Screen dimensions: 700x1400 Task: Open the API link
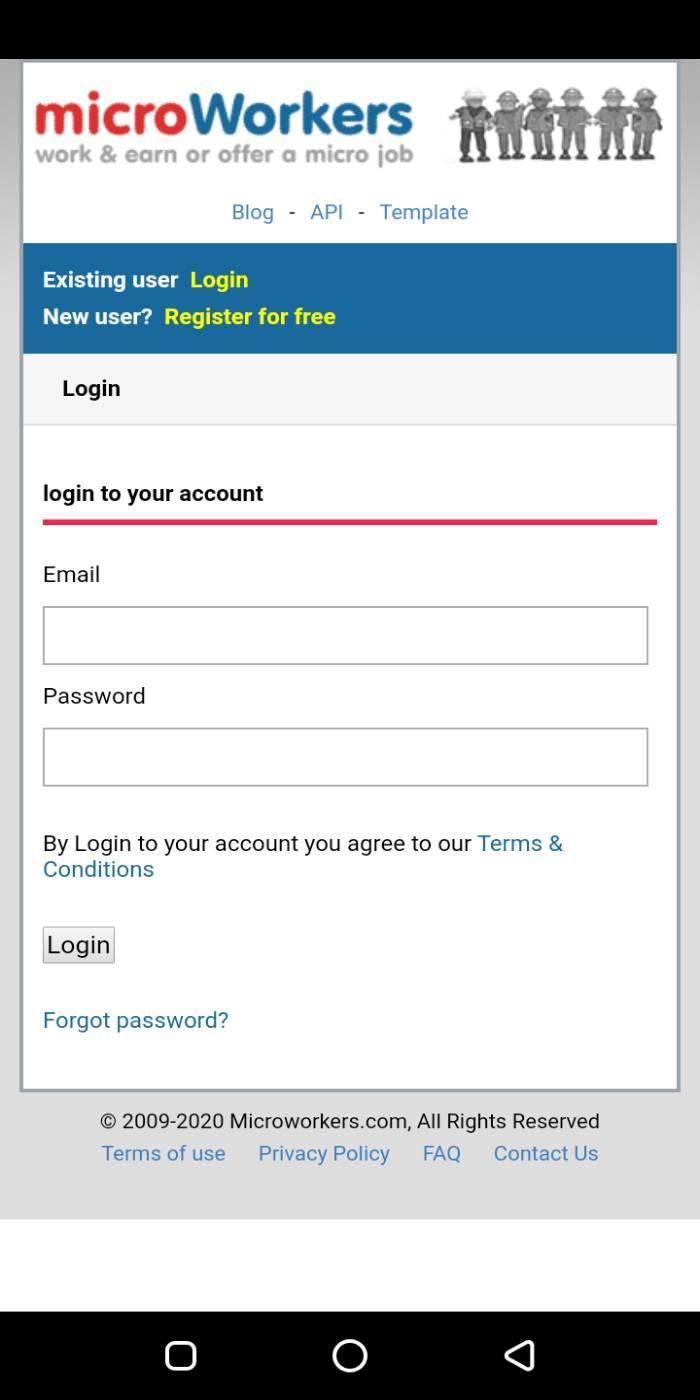[x=326, y=212]
